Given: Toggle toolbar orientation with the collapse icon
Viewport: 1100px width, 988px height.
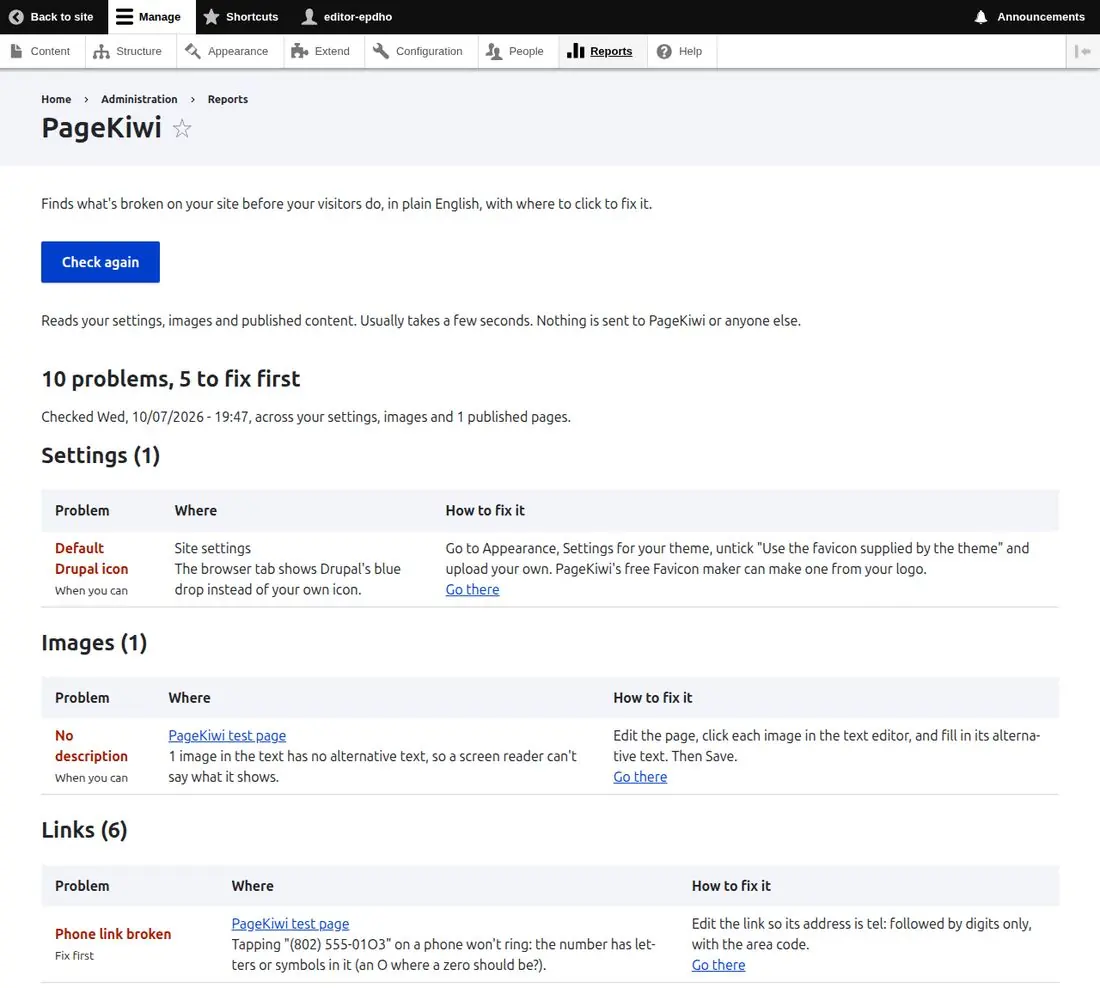Looking at the screenshot, I should (x=1082, y=51).
